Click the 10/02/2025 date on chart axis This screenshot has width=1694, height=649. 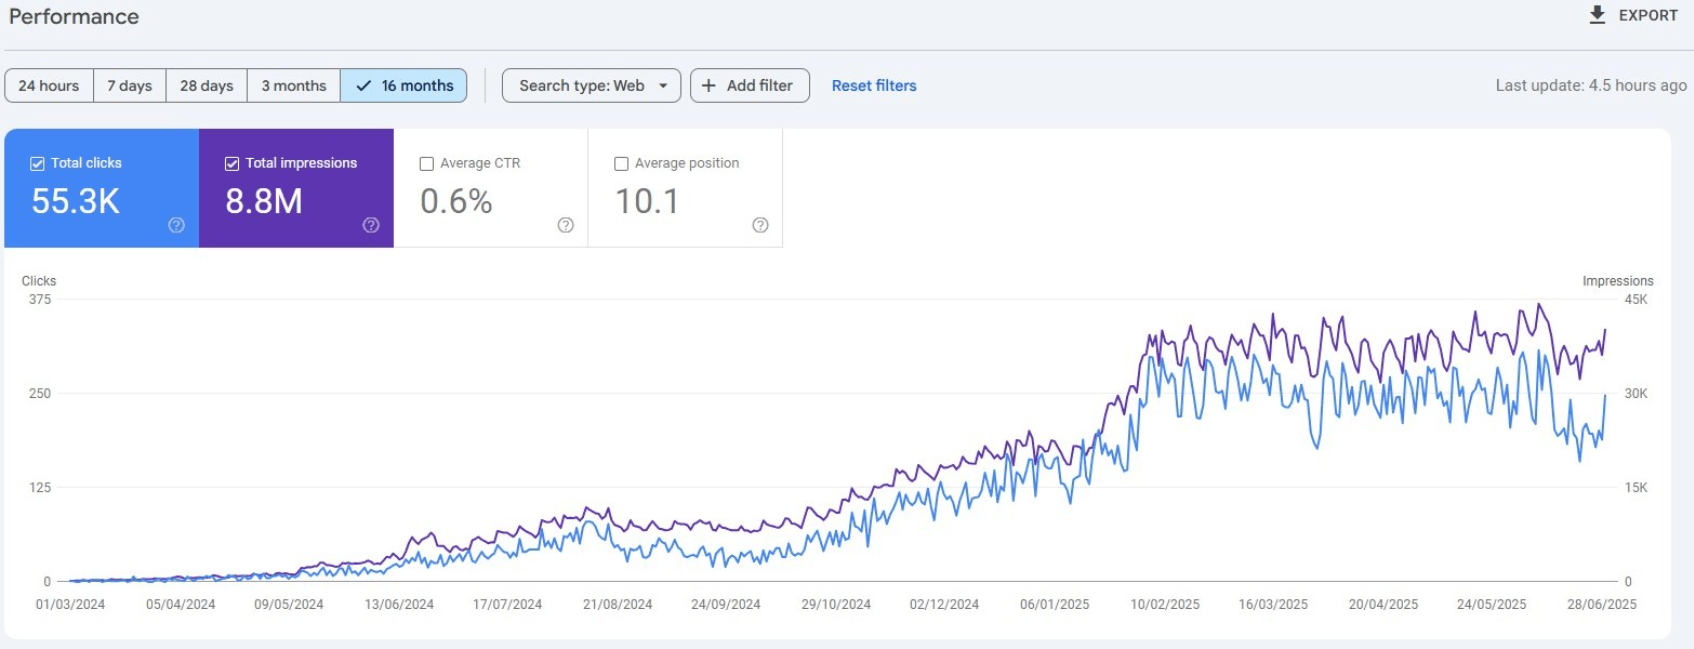(x=1164, y=604)
